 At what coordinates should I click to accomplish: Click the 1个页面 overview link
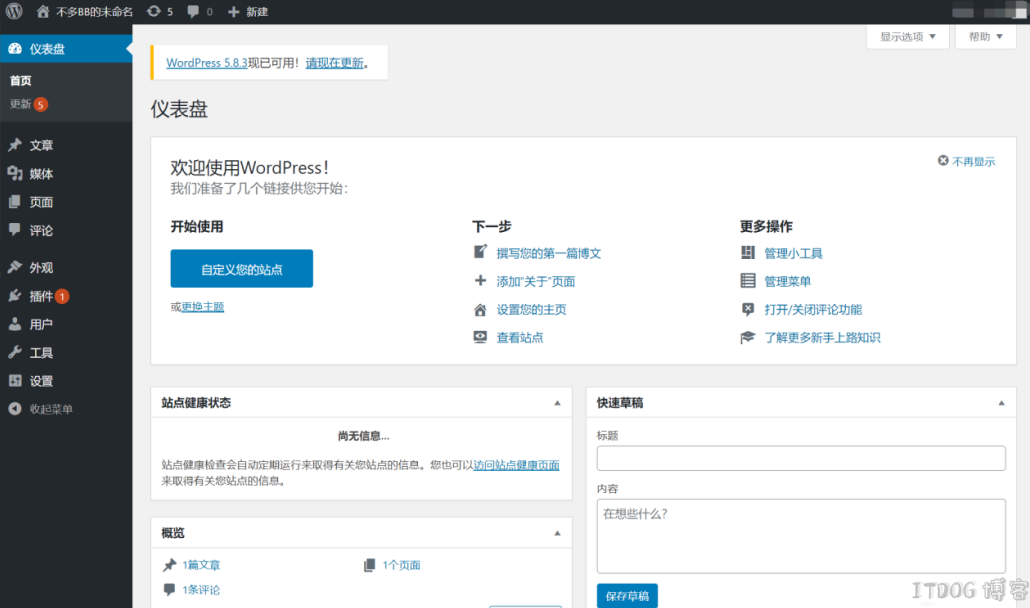pos(401,565)
